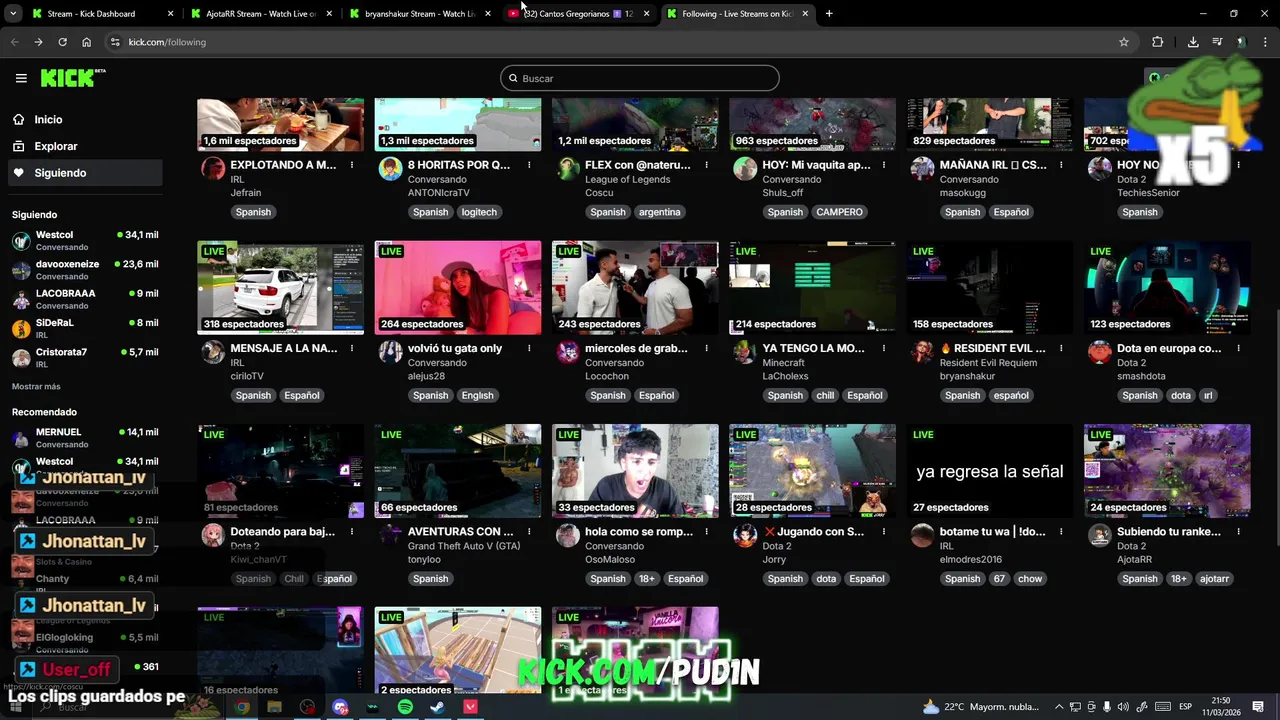Open options menu for Locochon stream
Image resolution: width=1280 pixels, height=720 pixels.
[x=707, y=348]
